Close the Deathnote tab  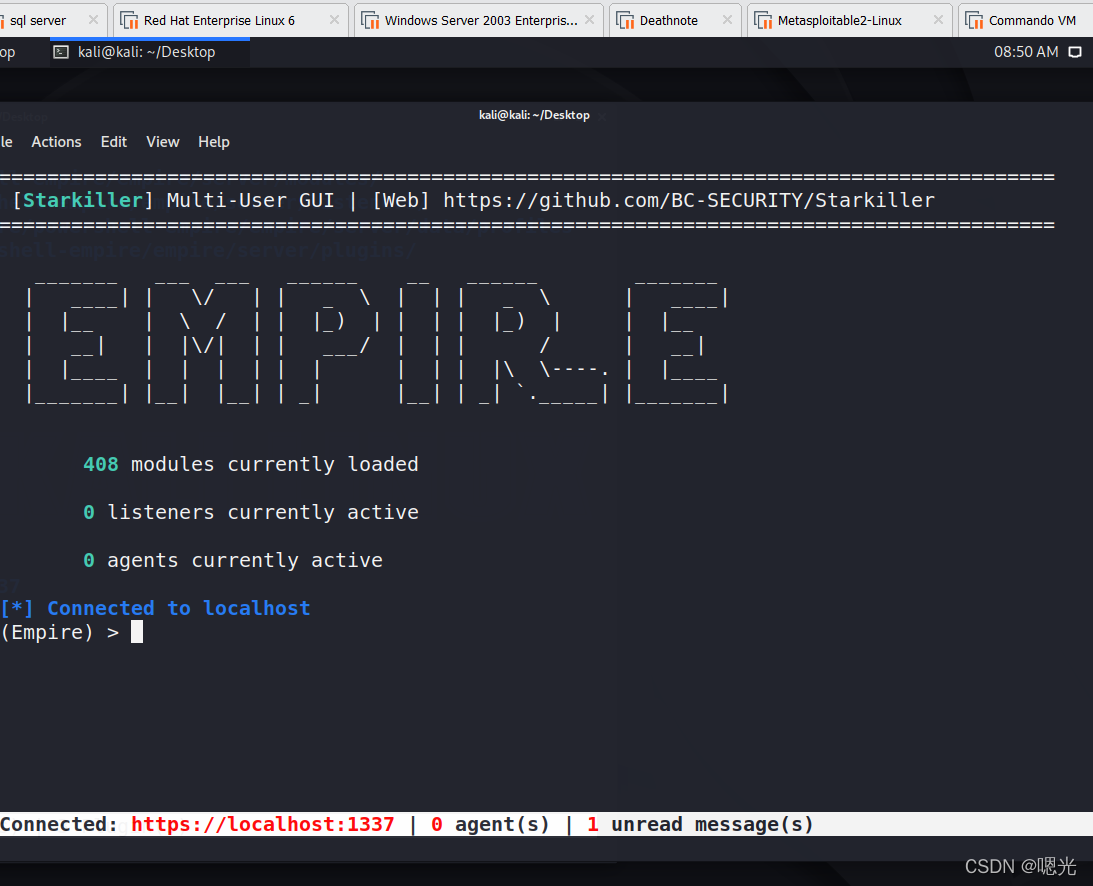pos(727,20)
